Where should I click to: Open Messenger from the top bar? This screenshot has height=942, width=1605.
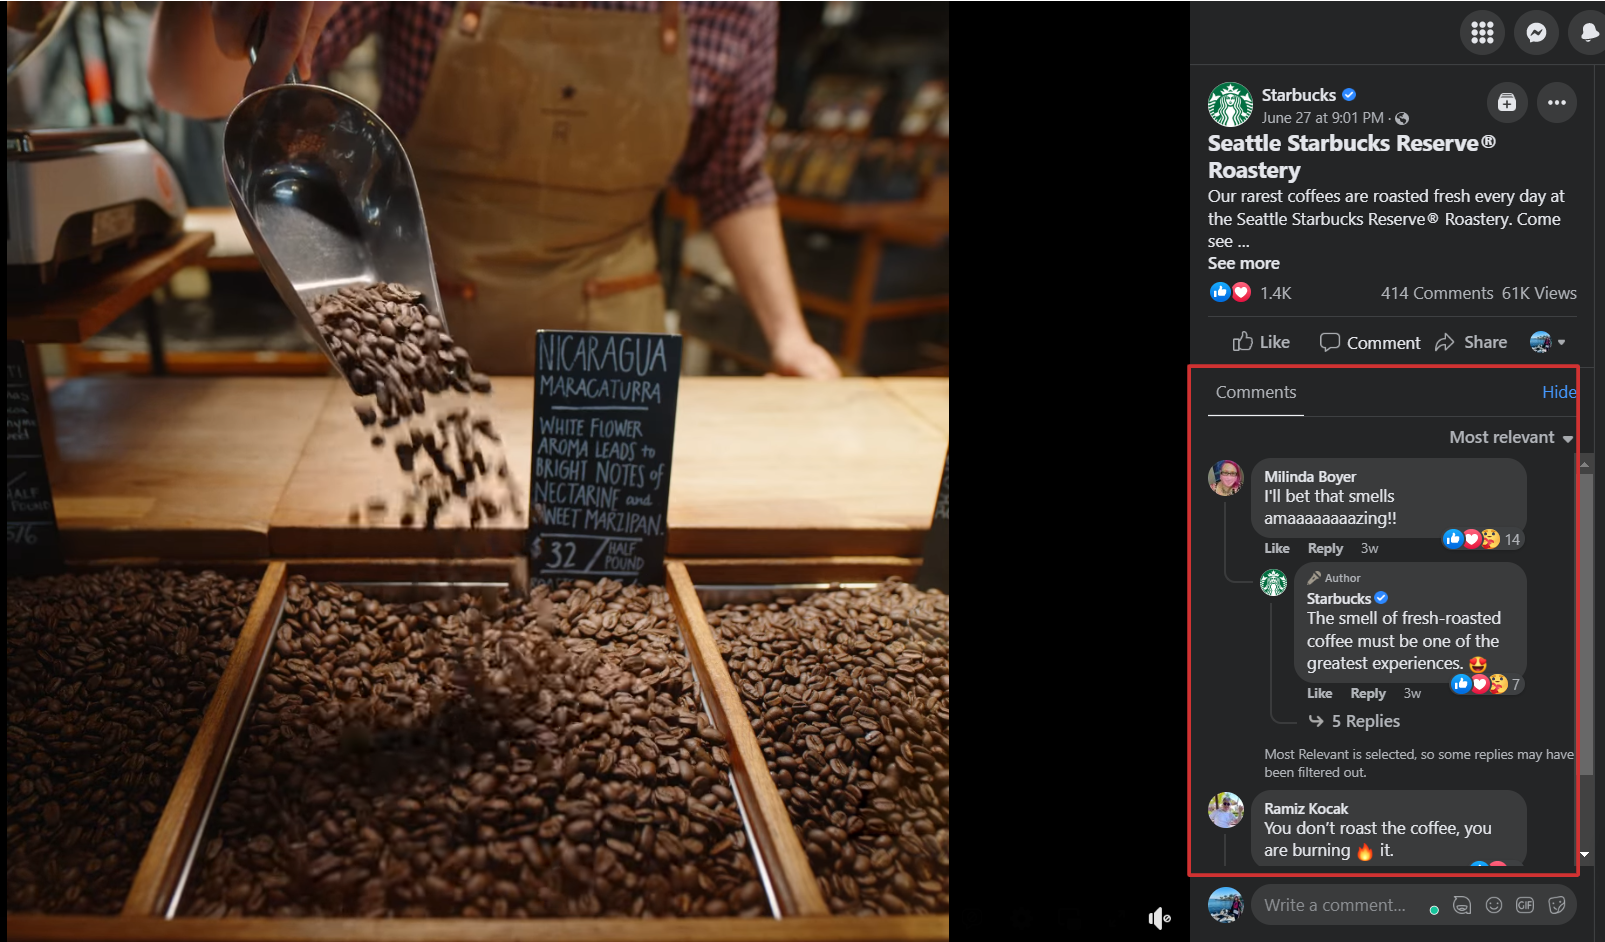(1536, 33)
